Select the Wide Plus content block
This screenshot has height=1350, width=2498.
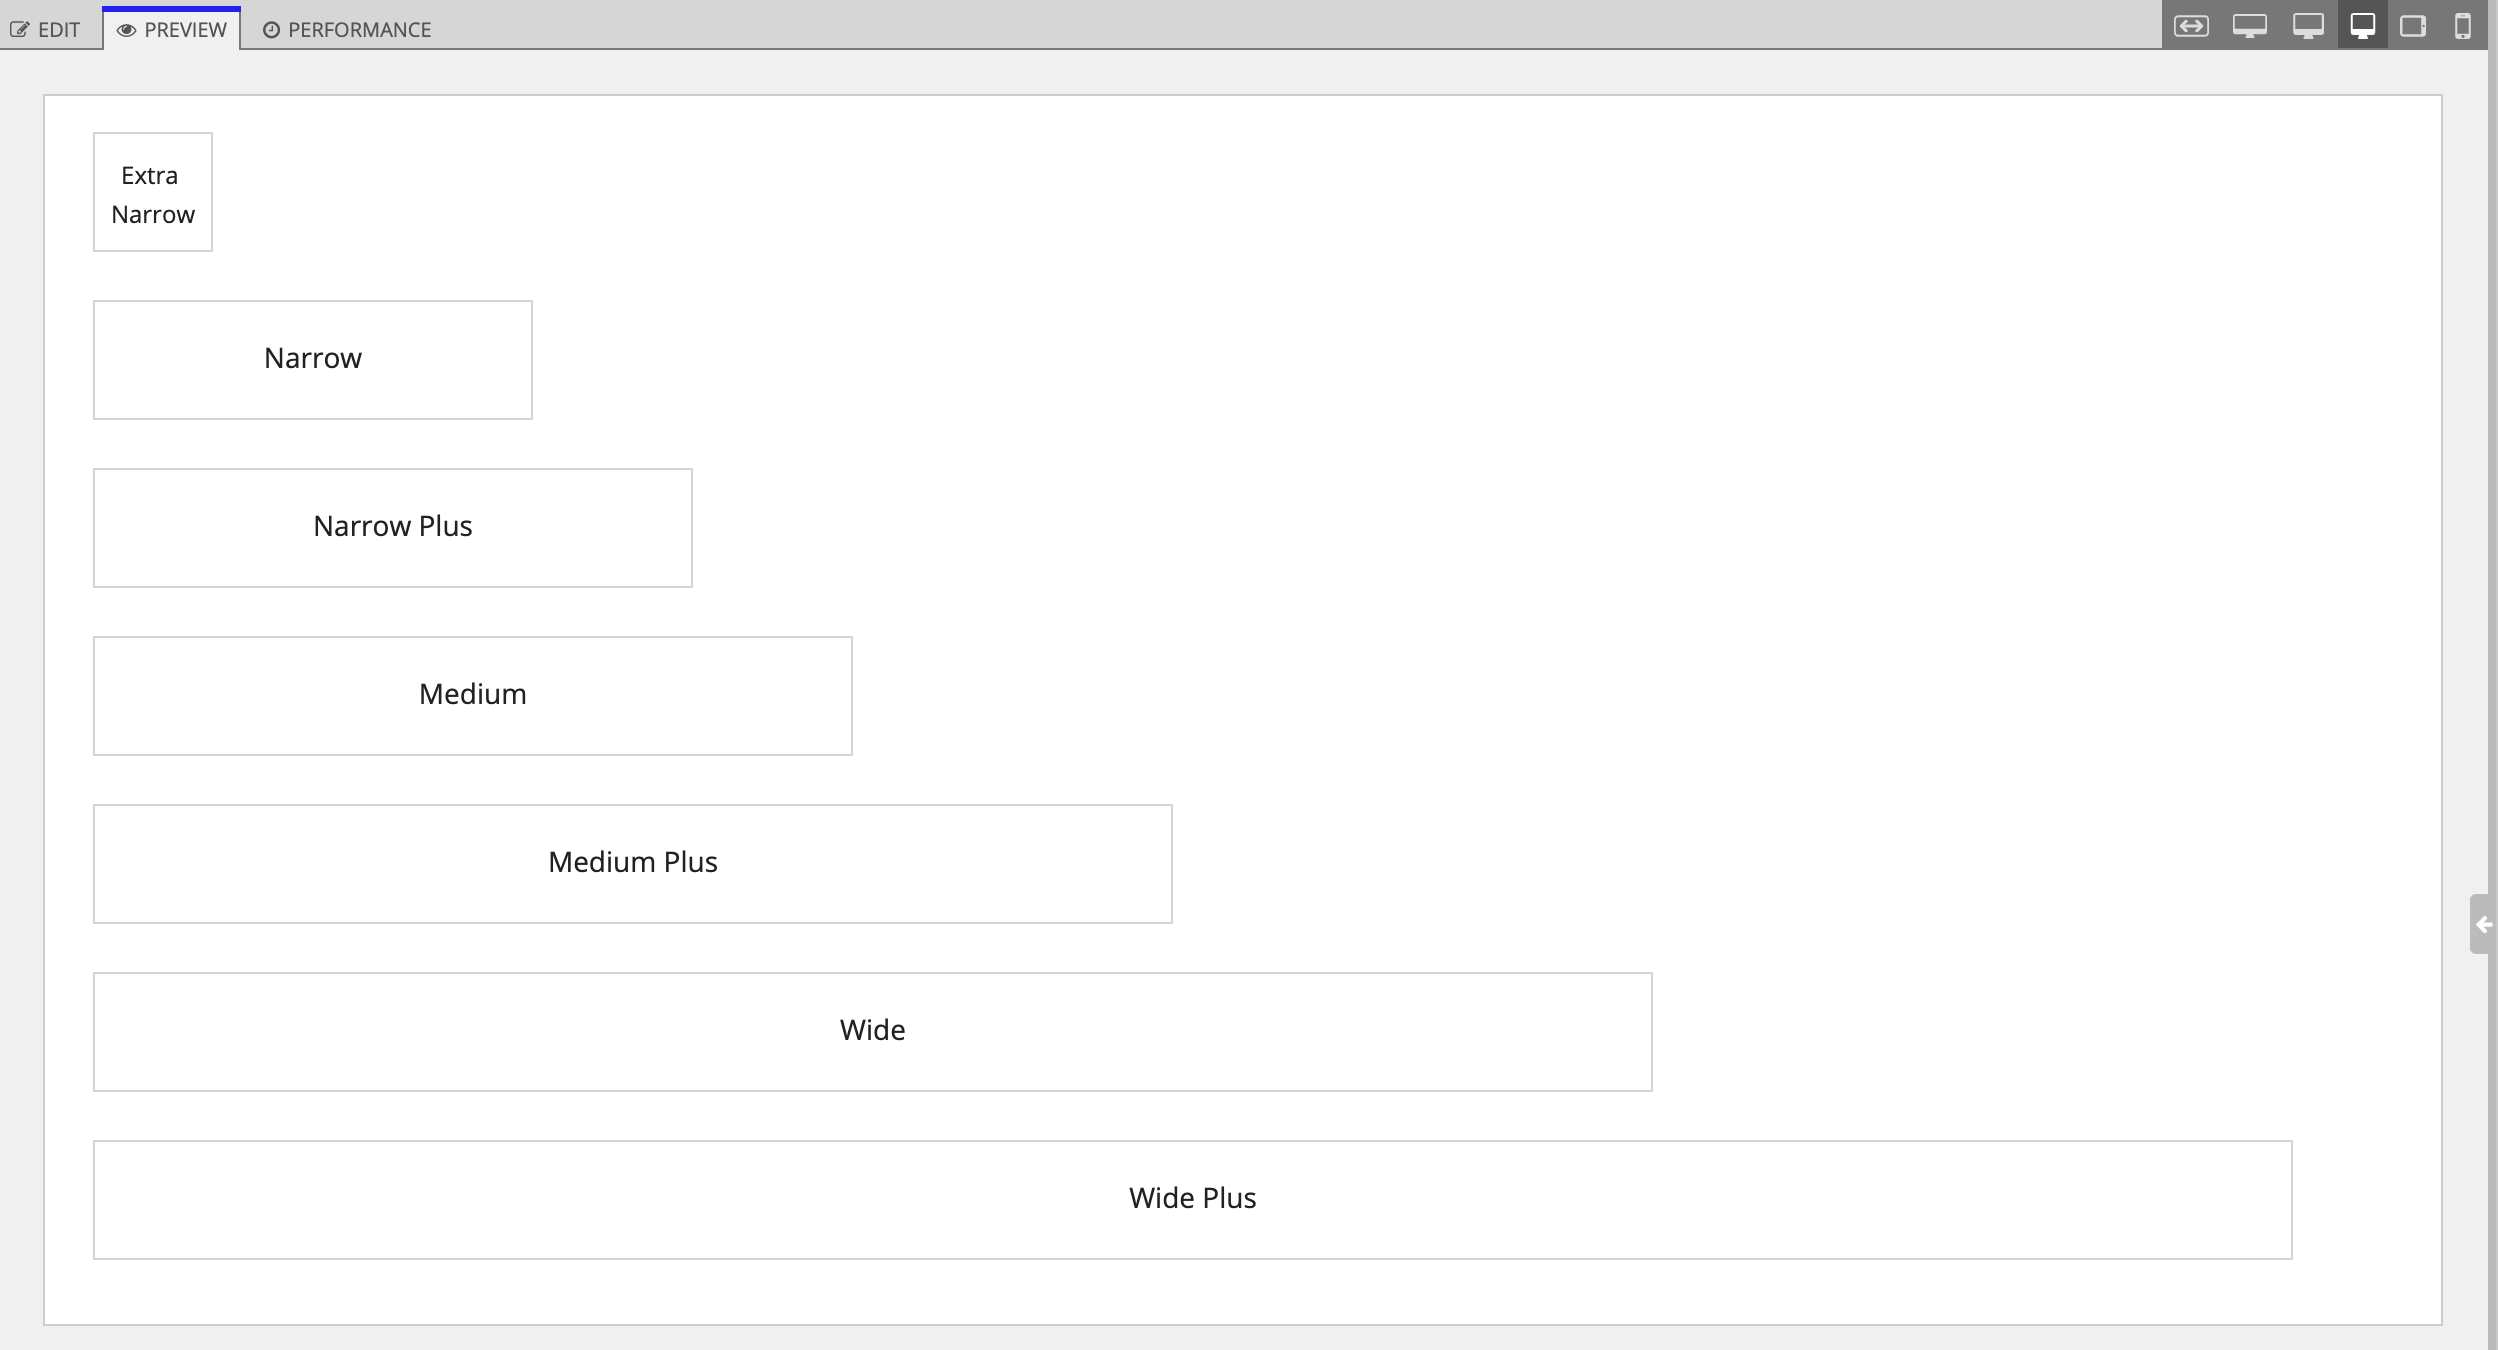point(1192,1197)
